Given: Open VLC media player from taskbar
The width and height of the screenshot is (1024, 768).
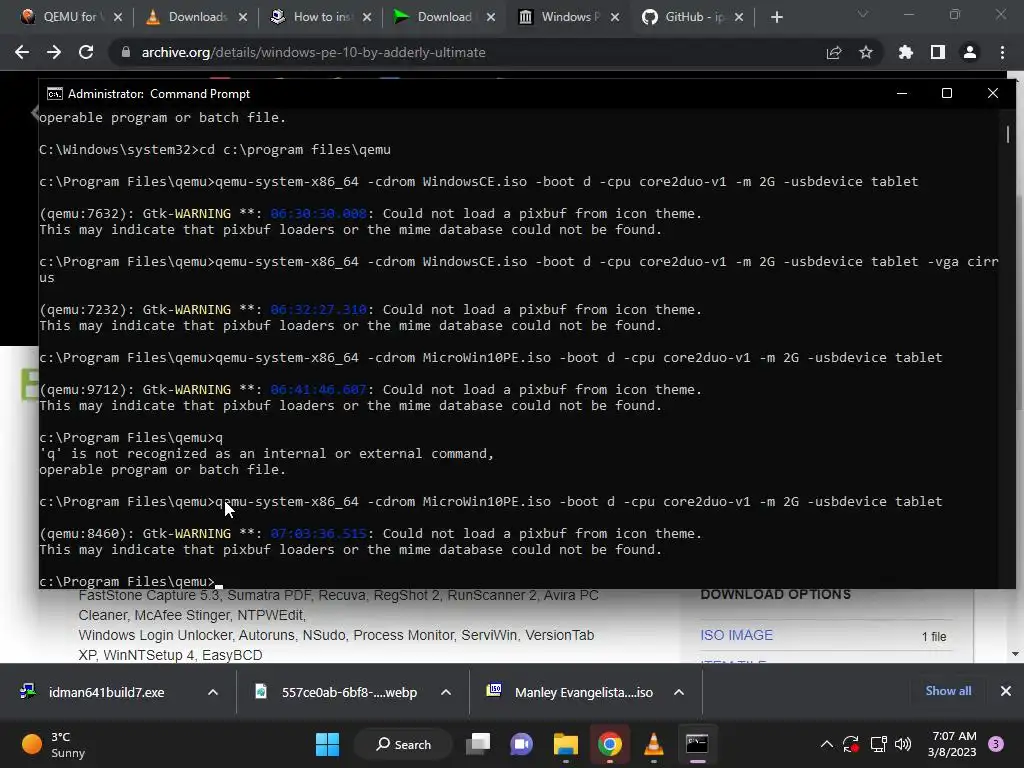Looking at the screenshot, I should click(654, 744).
